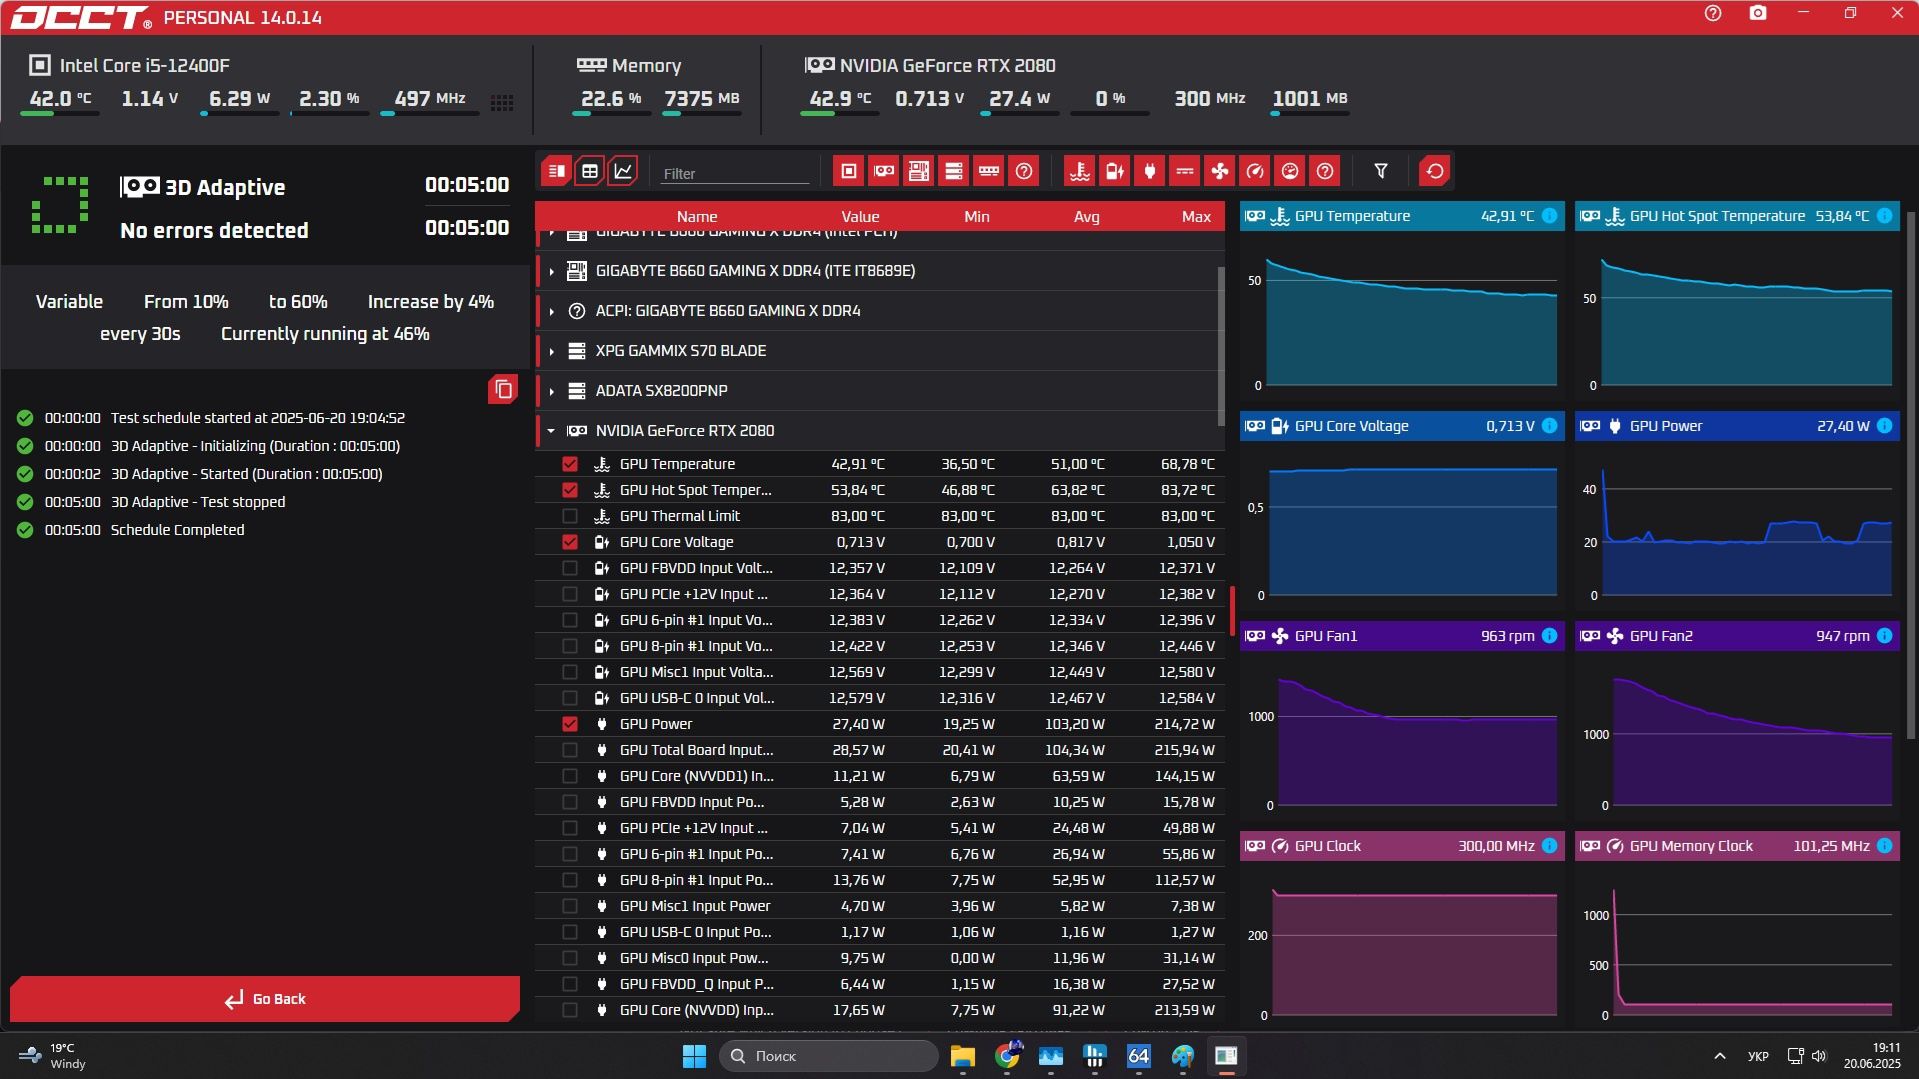Image resolution: width=1919 pixels, height=1079 pixels.
Task: Open the CPU core grid icon
Action: tap(503, 102)
